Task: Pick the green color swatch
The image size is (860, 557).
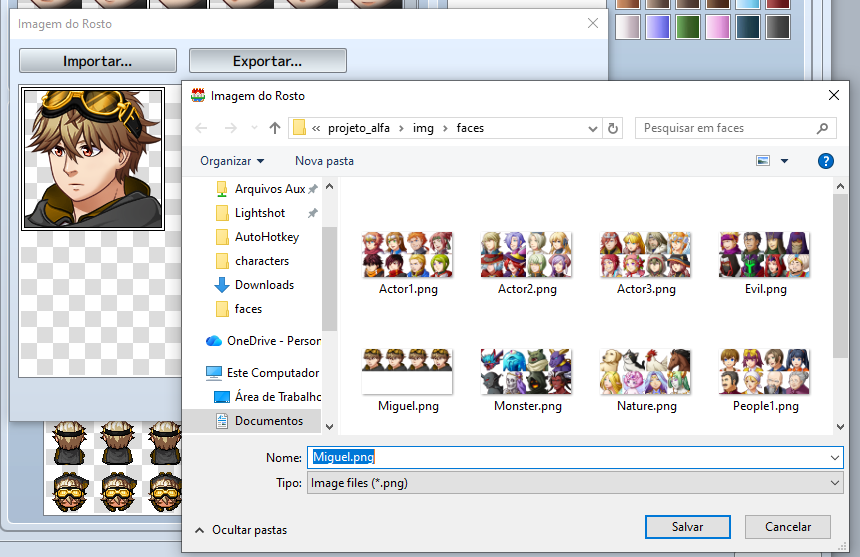Action: point(688,26)
